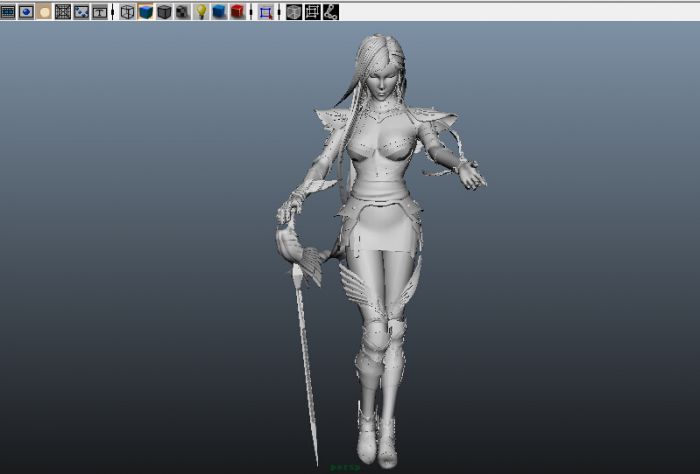Click the safe title 'T' frame icon
This screenshot has height=474, width=700.
click(99, 12)
